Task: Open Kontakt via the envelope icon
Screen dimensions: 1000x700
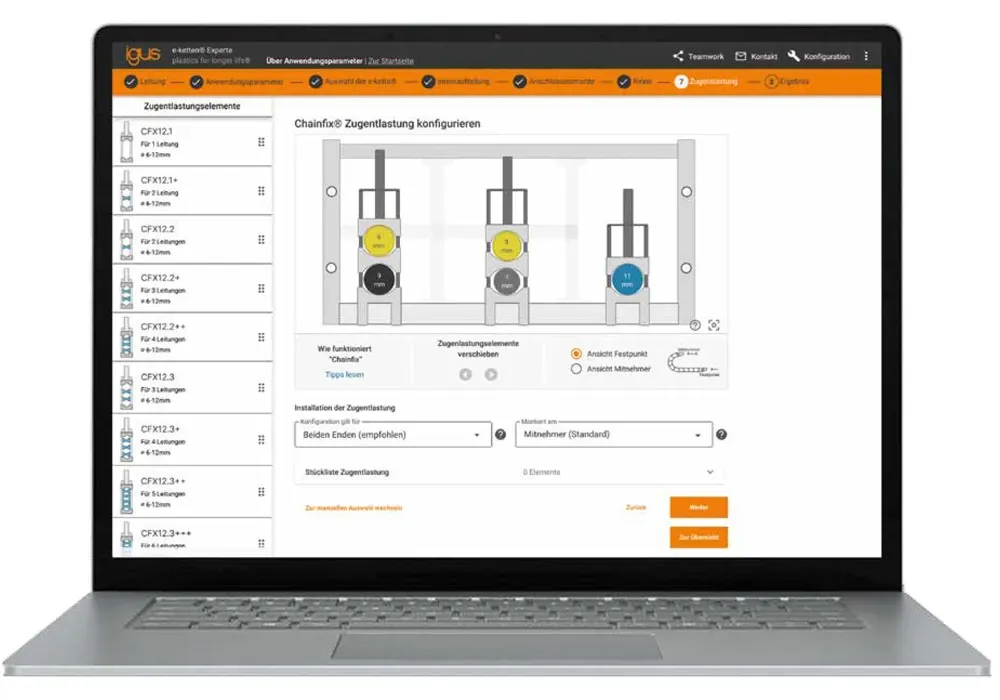Action: 741,56
